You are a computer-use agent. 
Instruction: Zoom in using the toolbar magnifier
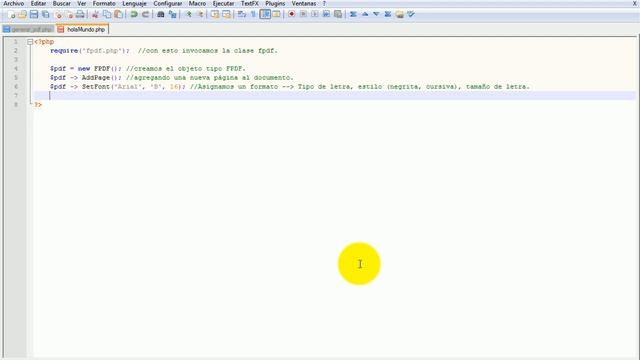(188, 15)
